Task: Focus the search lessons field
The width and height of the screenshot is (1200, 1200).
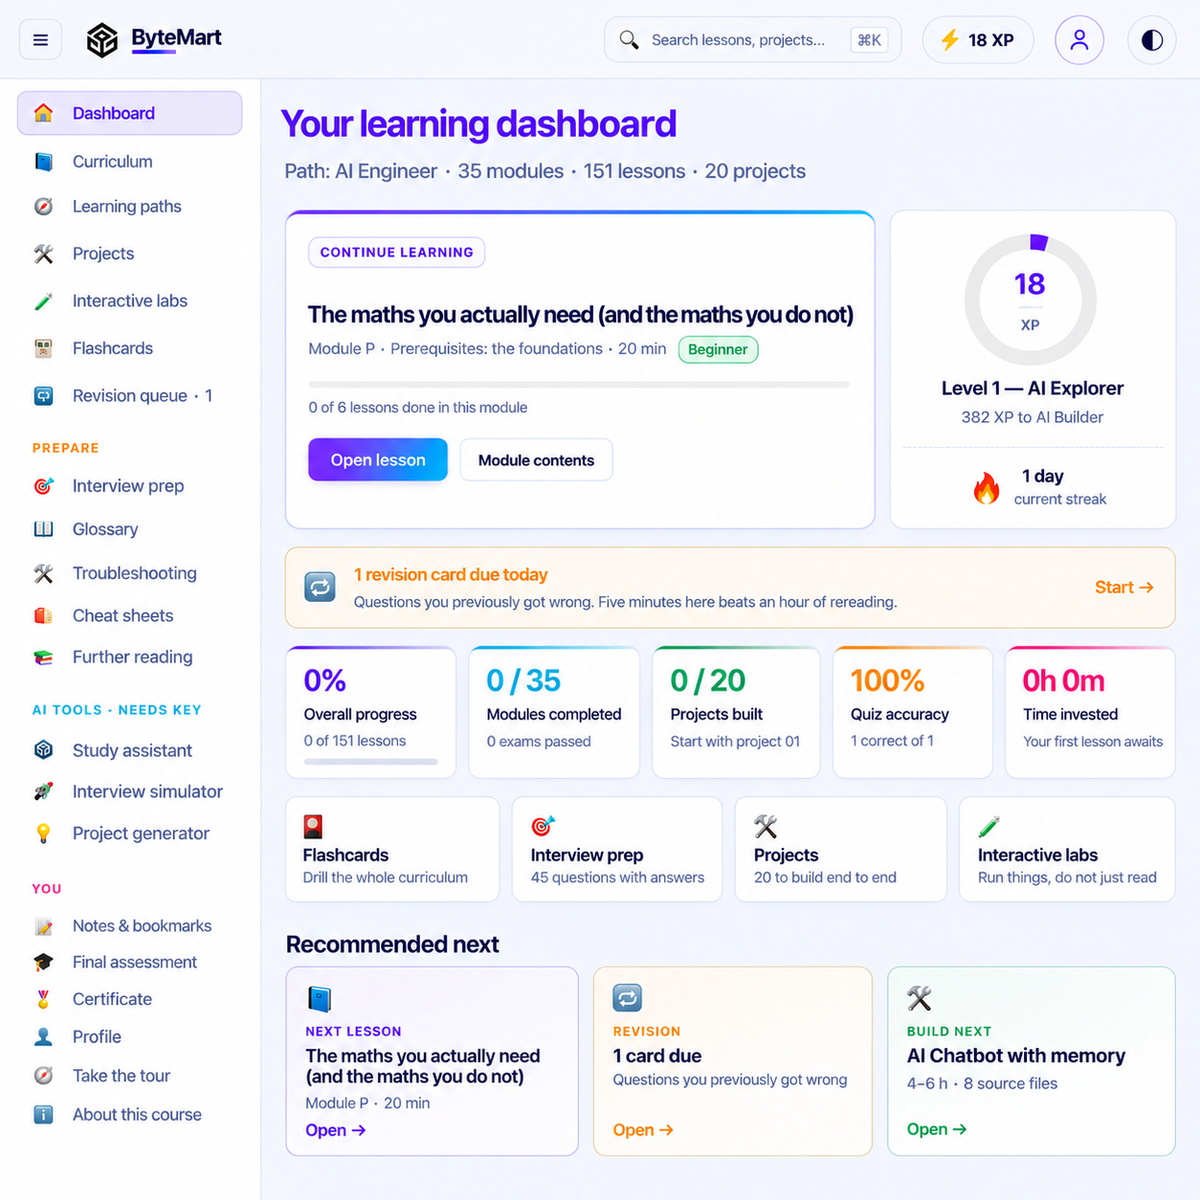Action: coord(753,40)
